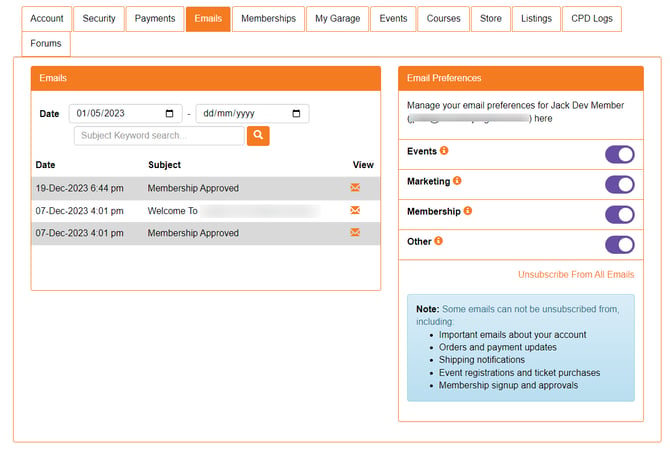Open the CPD Logs tab

click(x=592, y=19)
